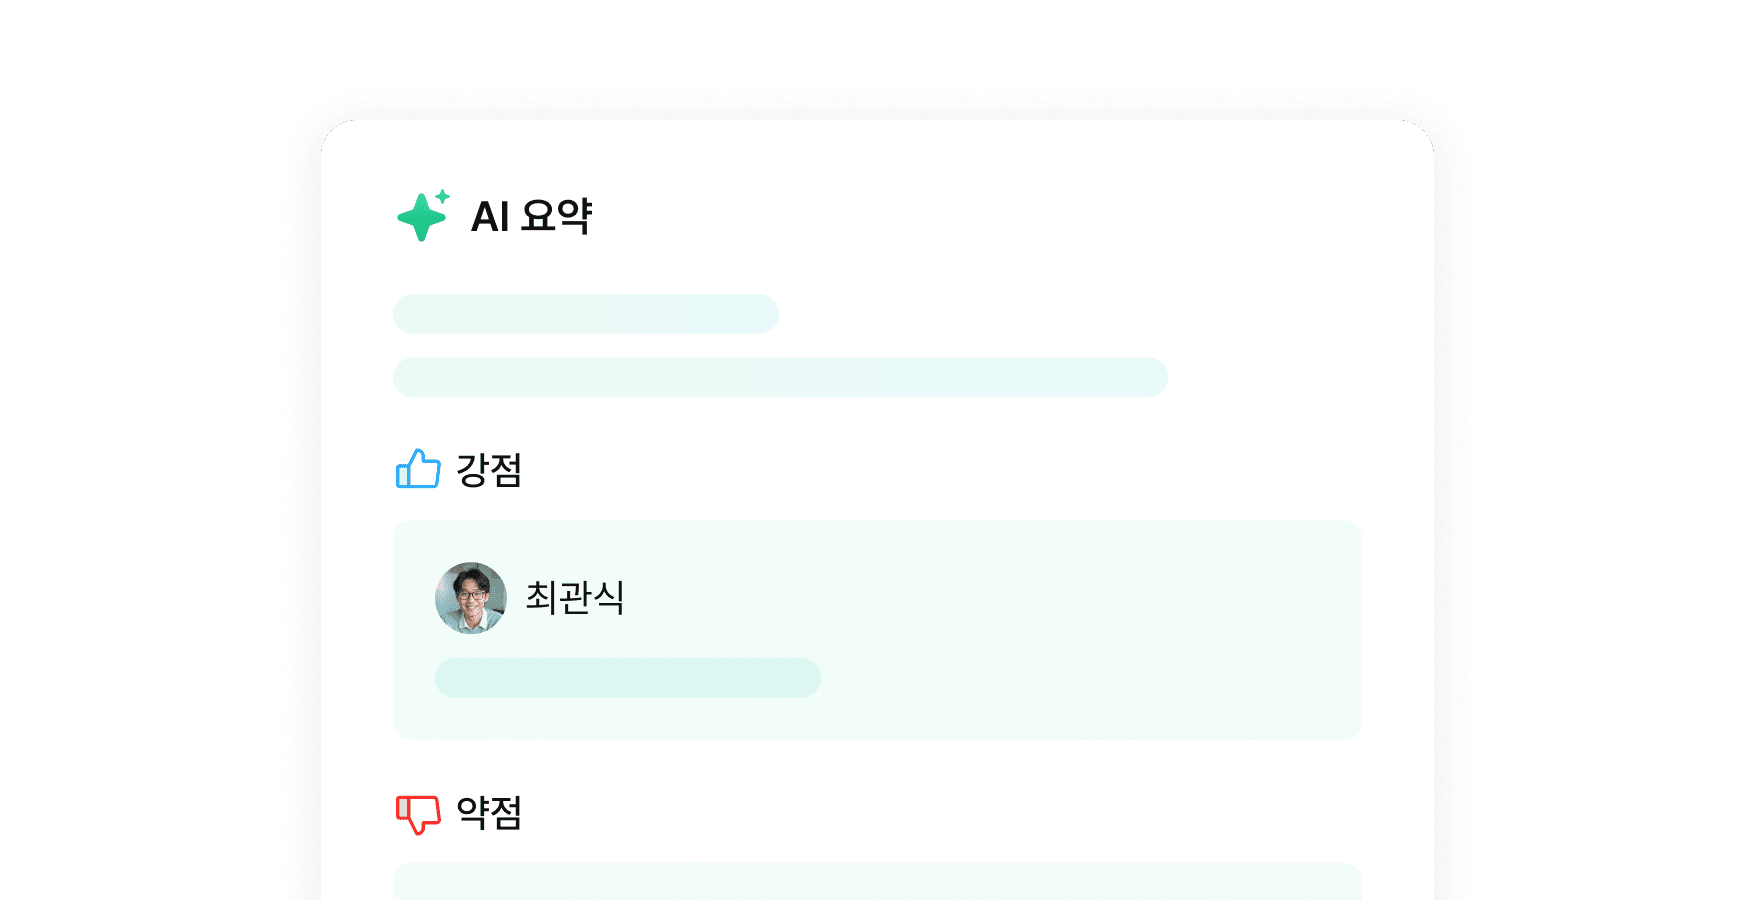Image resolution: width=1752 pixels, height=900 pixels.
Task: Click the long loading bar under AI 요약
Action: [x=780, y=378]
